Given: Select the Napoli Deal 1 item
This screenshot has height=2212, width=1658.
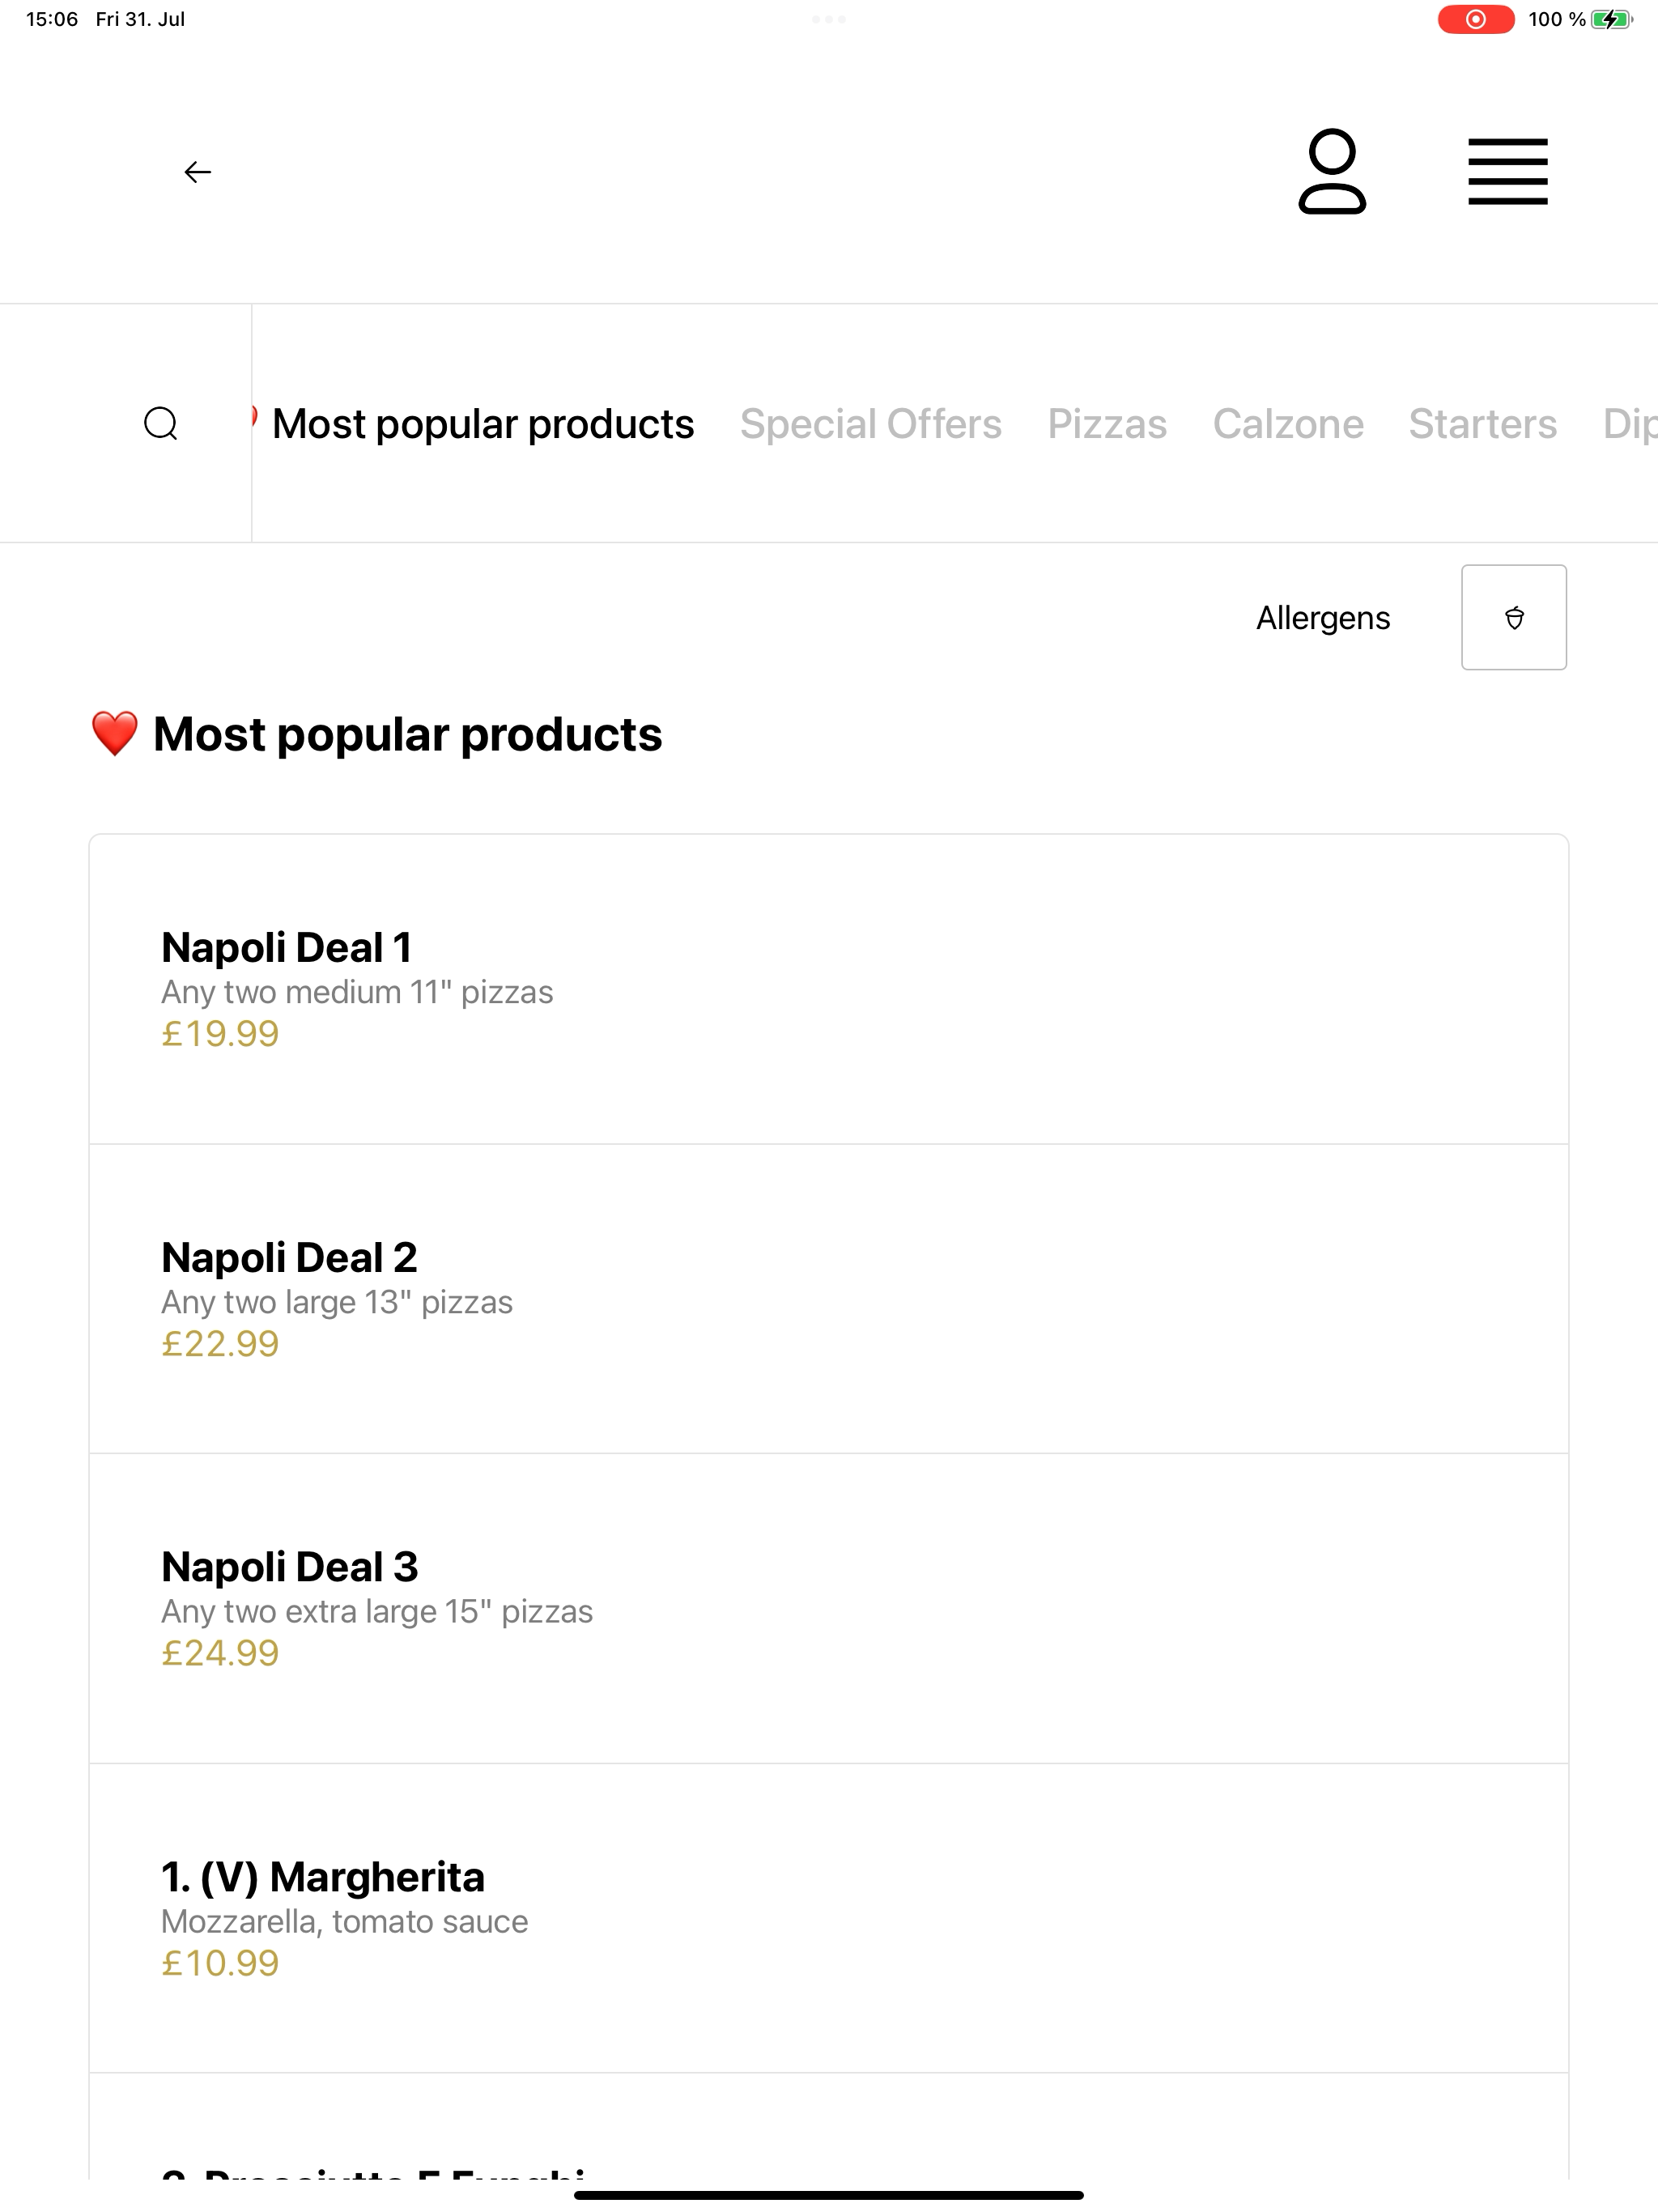Looking at the screenshot, I should click(x=829, y=989).
